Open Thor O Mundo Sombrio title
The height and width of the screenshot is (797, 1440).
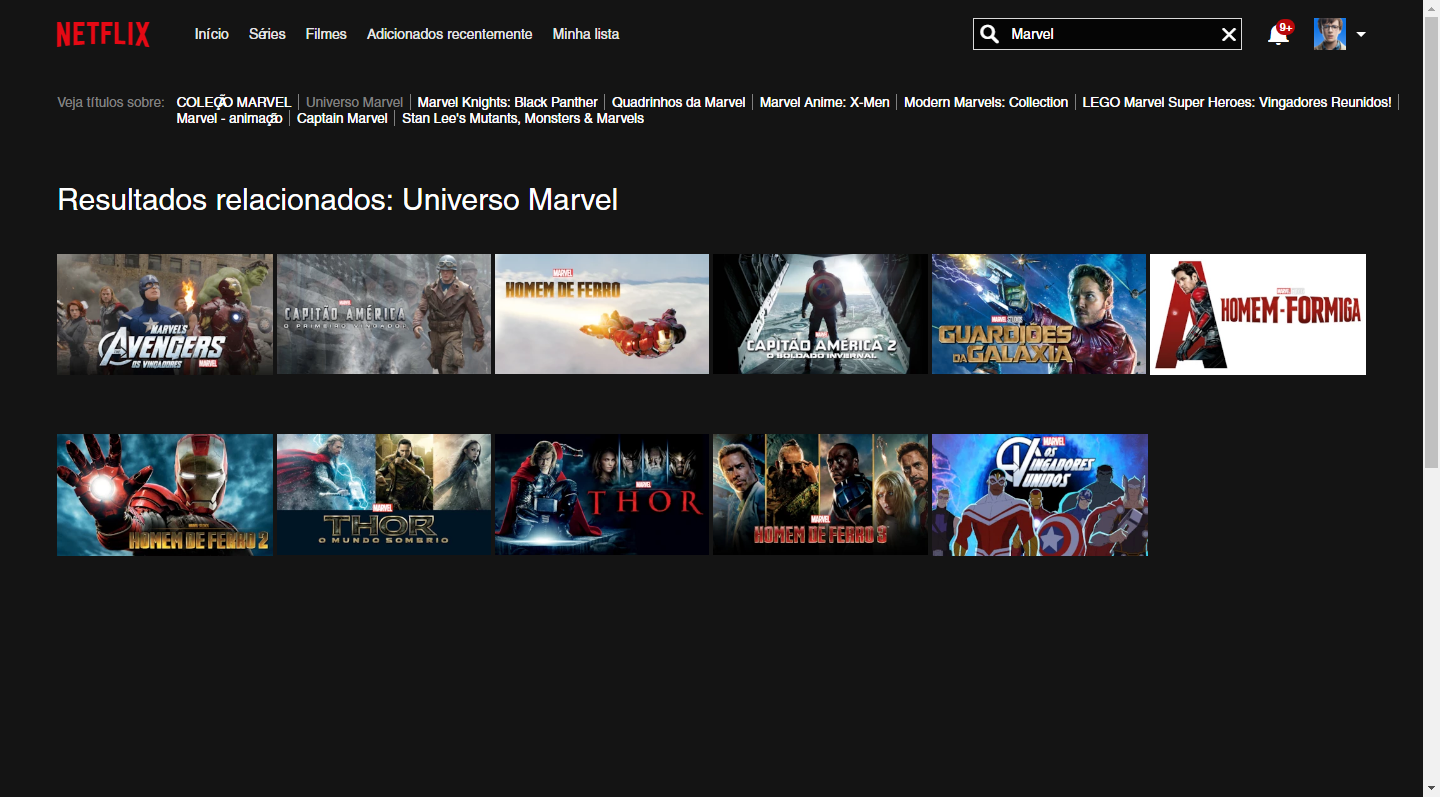(x=384, y=494)
